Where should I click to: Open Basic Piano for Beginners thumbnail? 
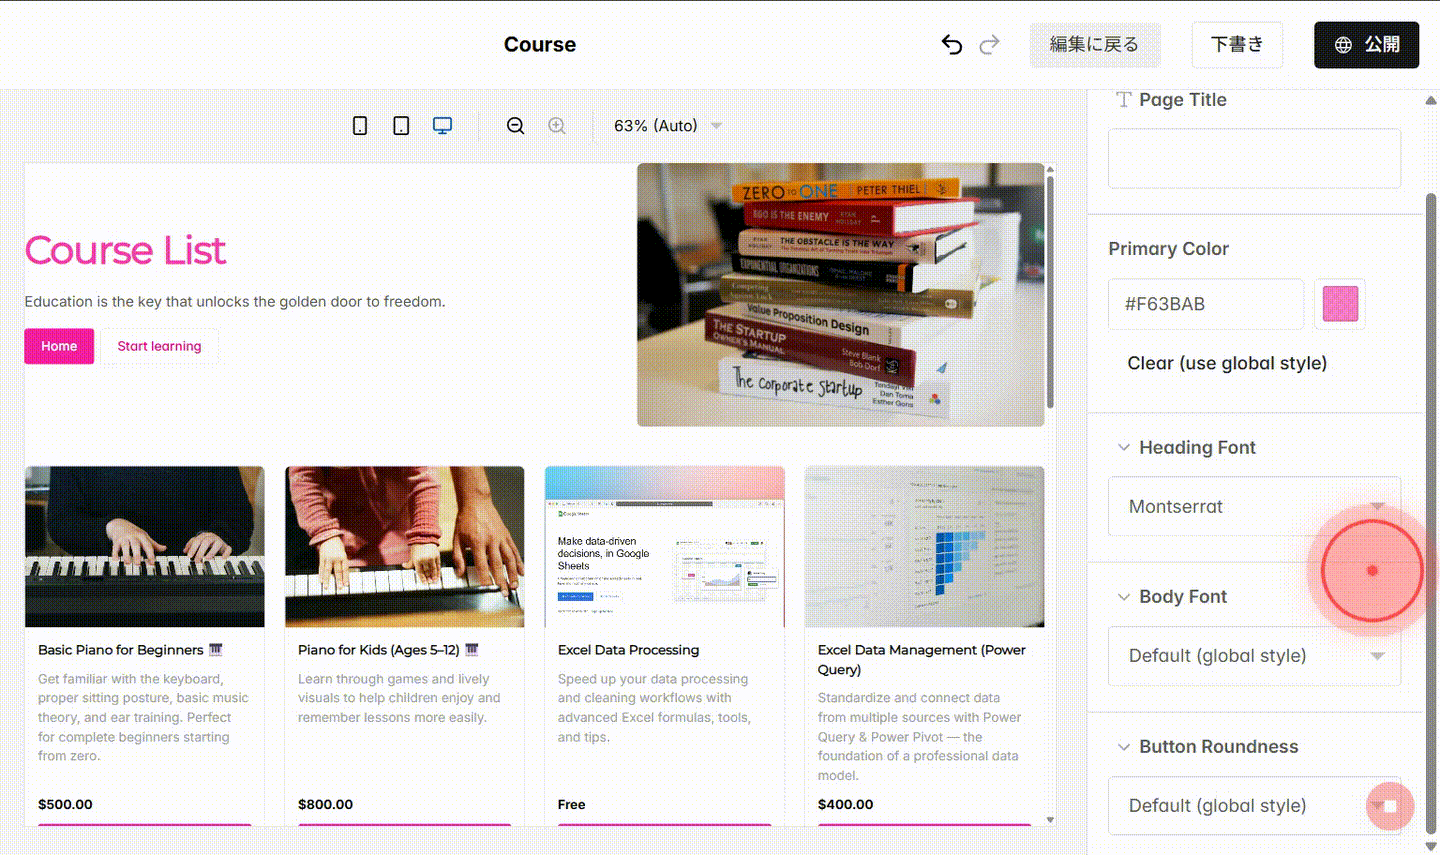(145, 547)
